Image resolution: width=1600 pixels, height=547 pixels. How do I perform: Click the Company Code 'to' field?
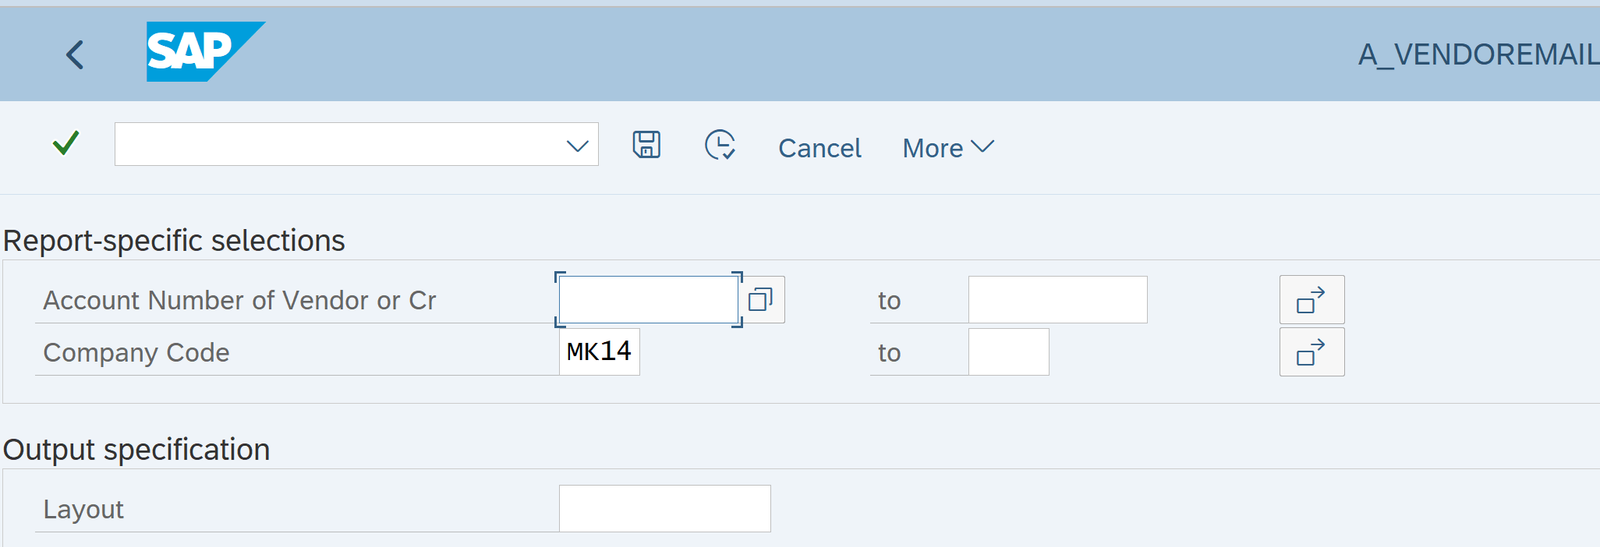point(1008,352)
